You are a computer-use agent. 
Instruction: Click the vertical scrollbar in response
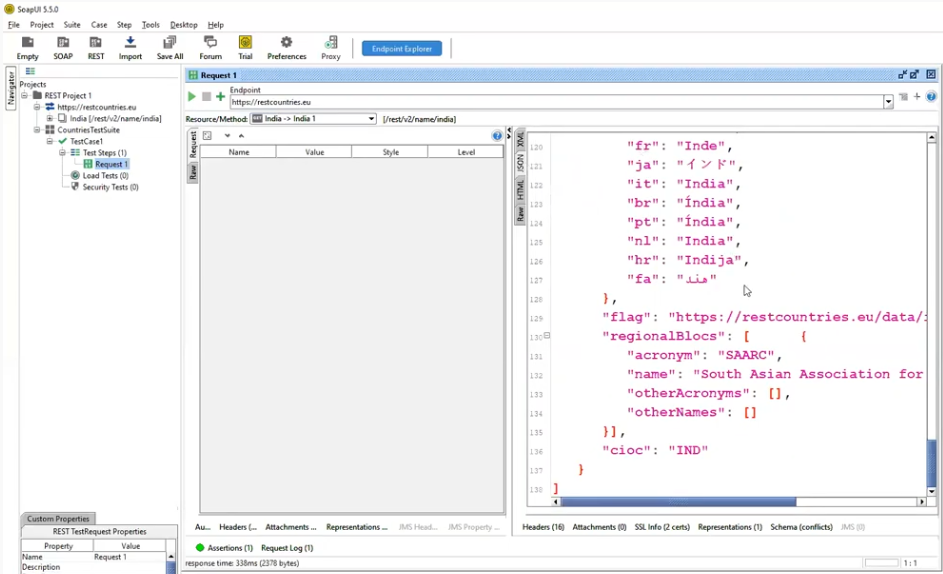point(932,463)
